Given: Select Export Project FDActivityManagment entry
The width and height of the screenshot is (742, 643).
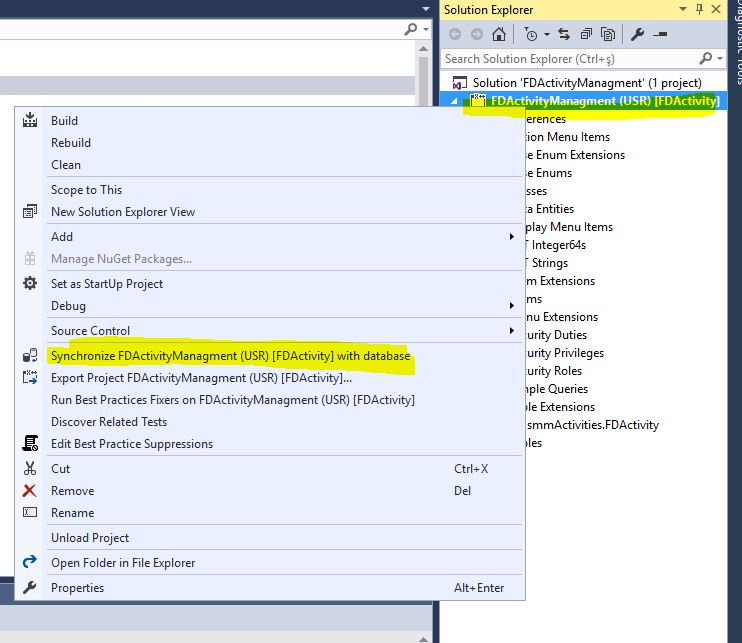Looking at the screenshot, I should 201,378.
